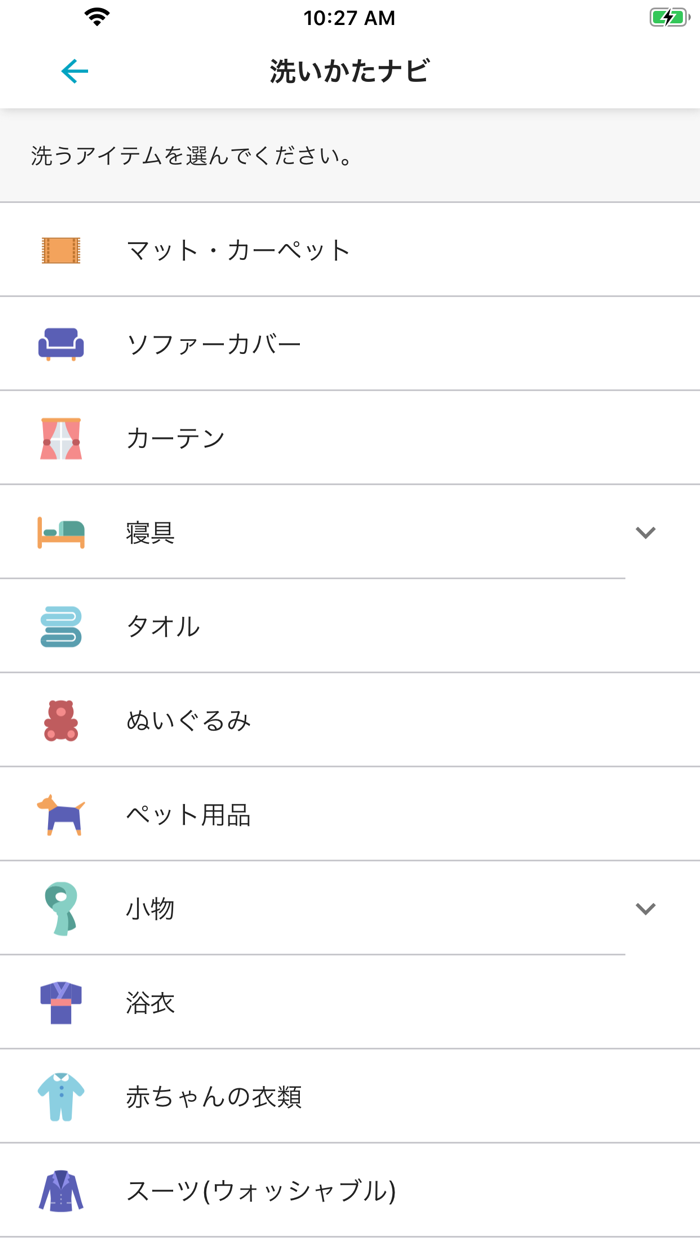
Task: Tap the yukata kimono icon
Action: coord(61,1002)
